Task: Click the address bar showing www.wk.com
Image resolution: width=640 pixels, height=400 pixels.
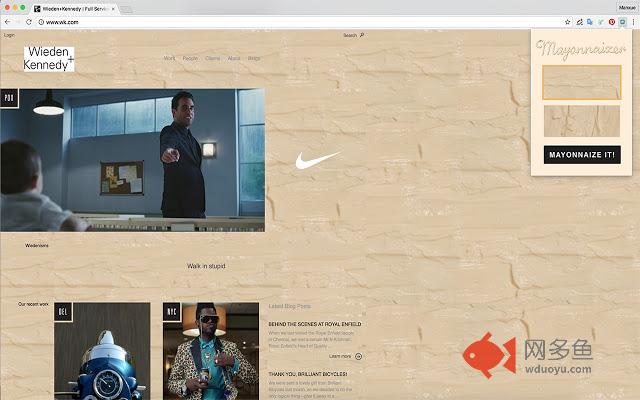Action: [302, 22]
